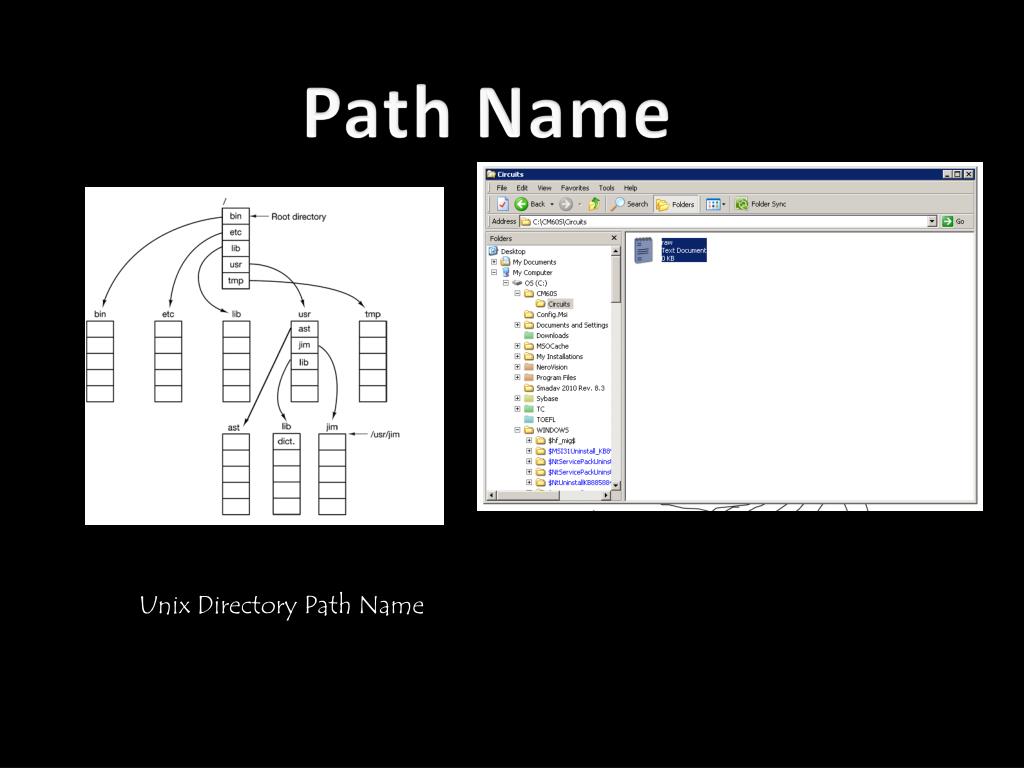Open the Favorites menu
The height and width of the screenshot is (768, 1024).
[x=575, y=188]
